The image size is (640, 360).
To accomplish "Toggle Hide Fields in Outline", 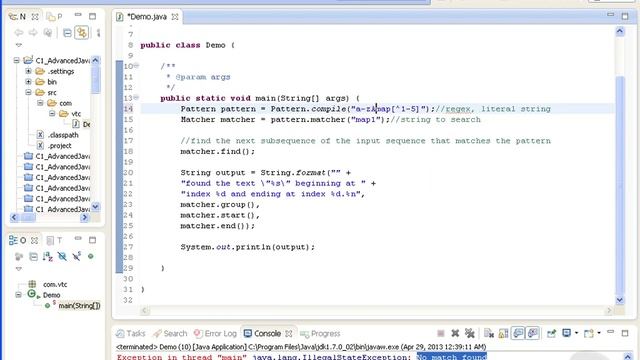I will tap(62, 256).
